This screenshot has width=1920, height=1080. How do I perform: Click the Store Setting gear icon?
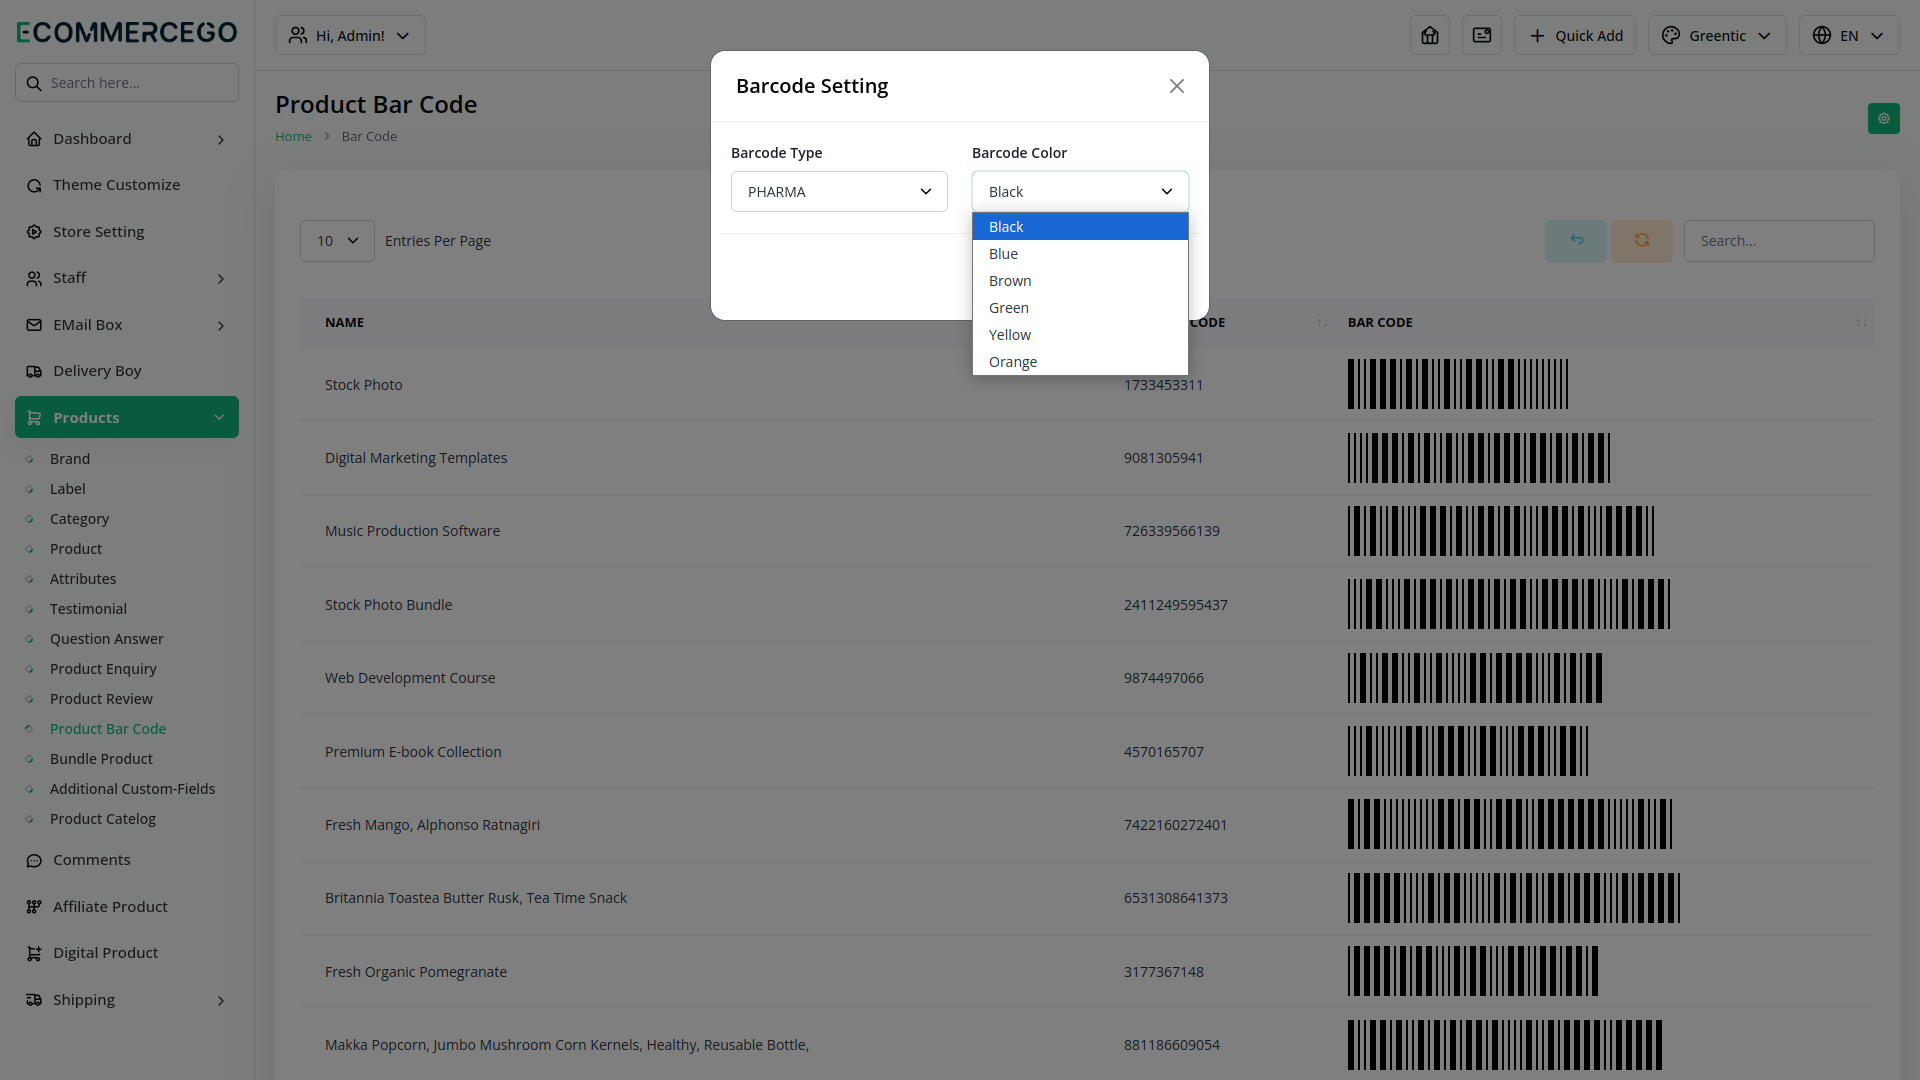34,232
